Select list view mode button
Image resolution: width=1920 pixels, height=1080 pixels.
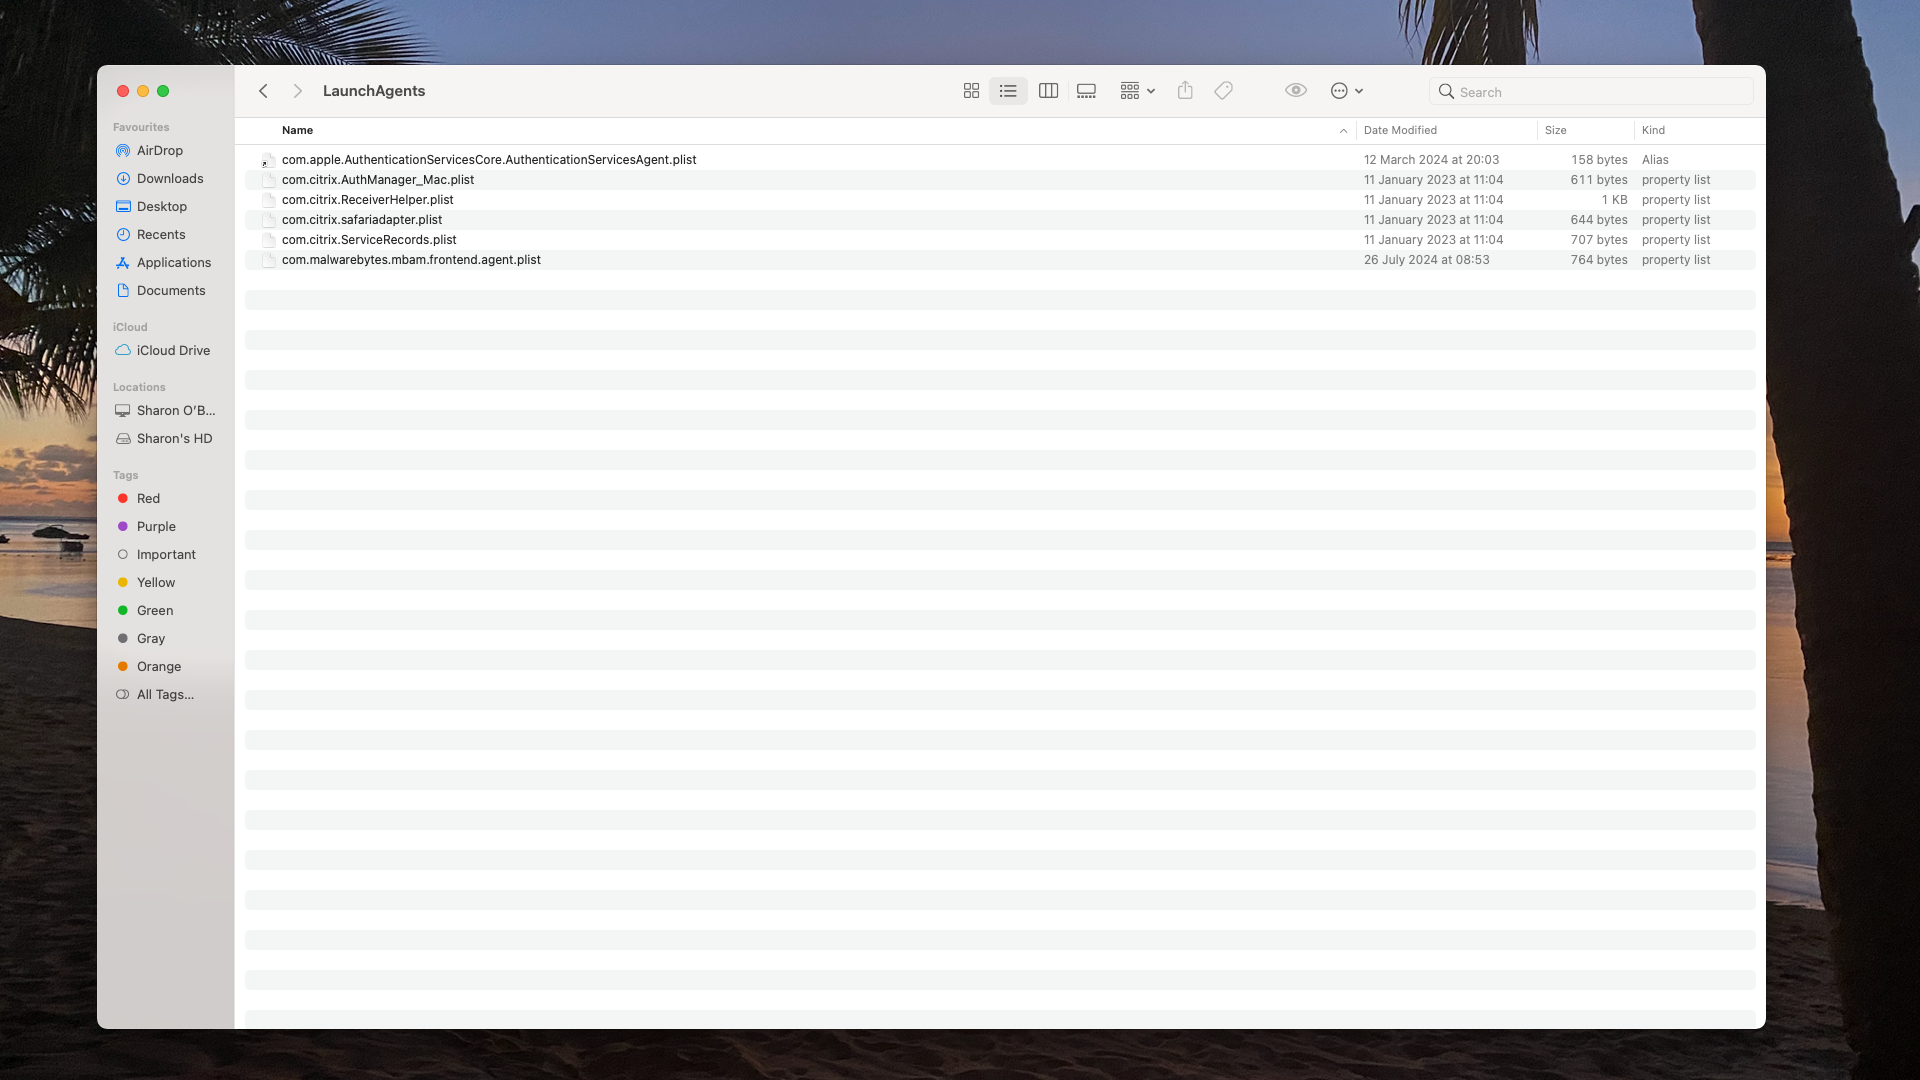(x=1008, y=91)
